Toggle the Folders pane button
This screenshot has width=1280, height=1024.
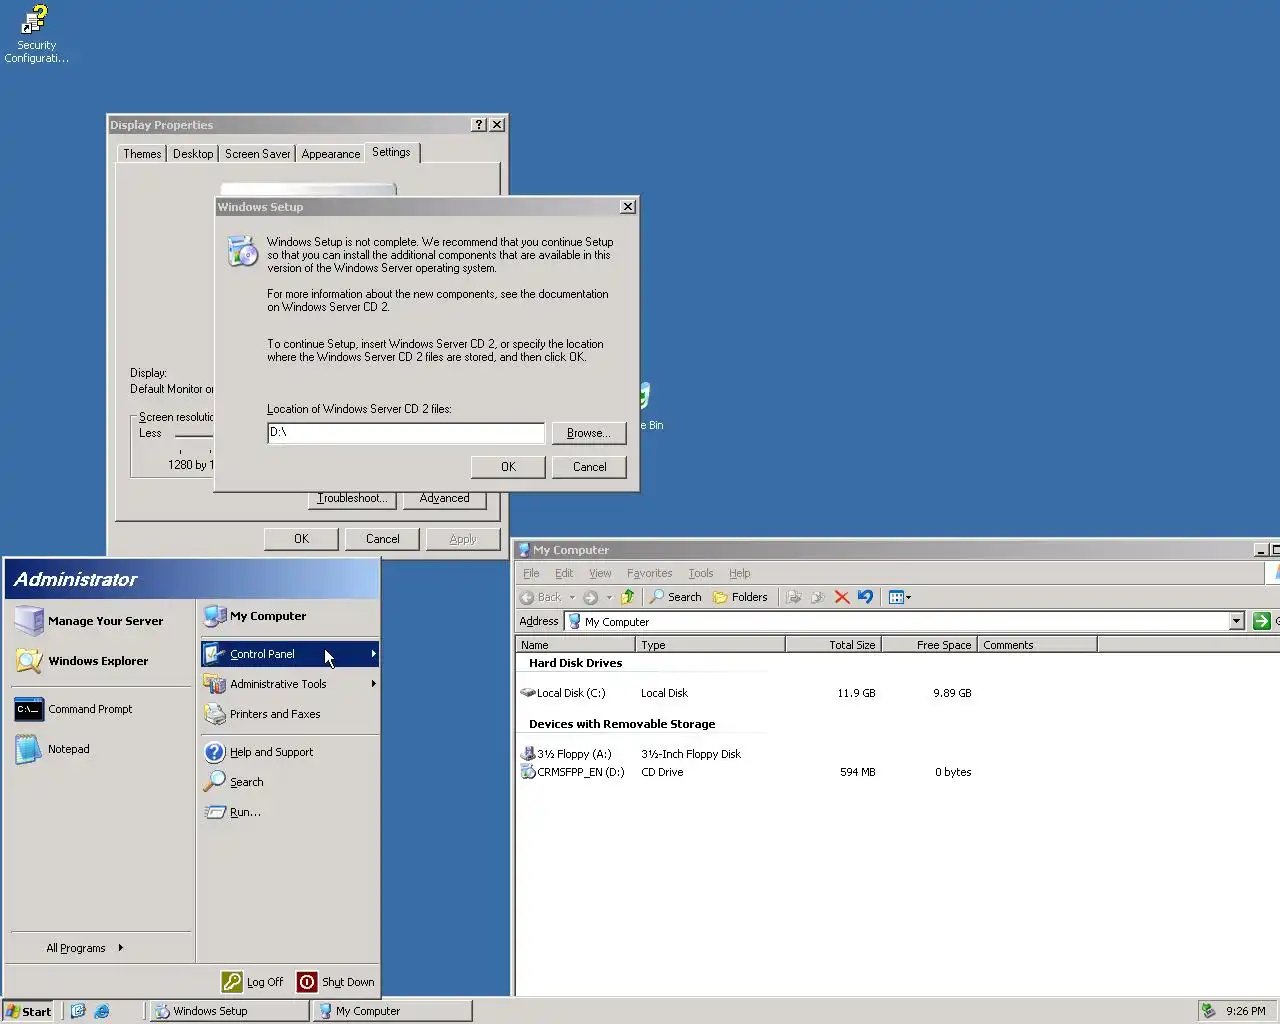click(x=740, y=597)
